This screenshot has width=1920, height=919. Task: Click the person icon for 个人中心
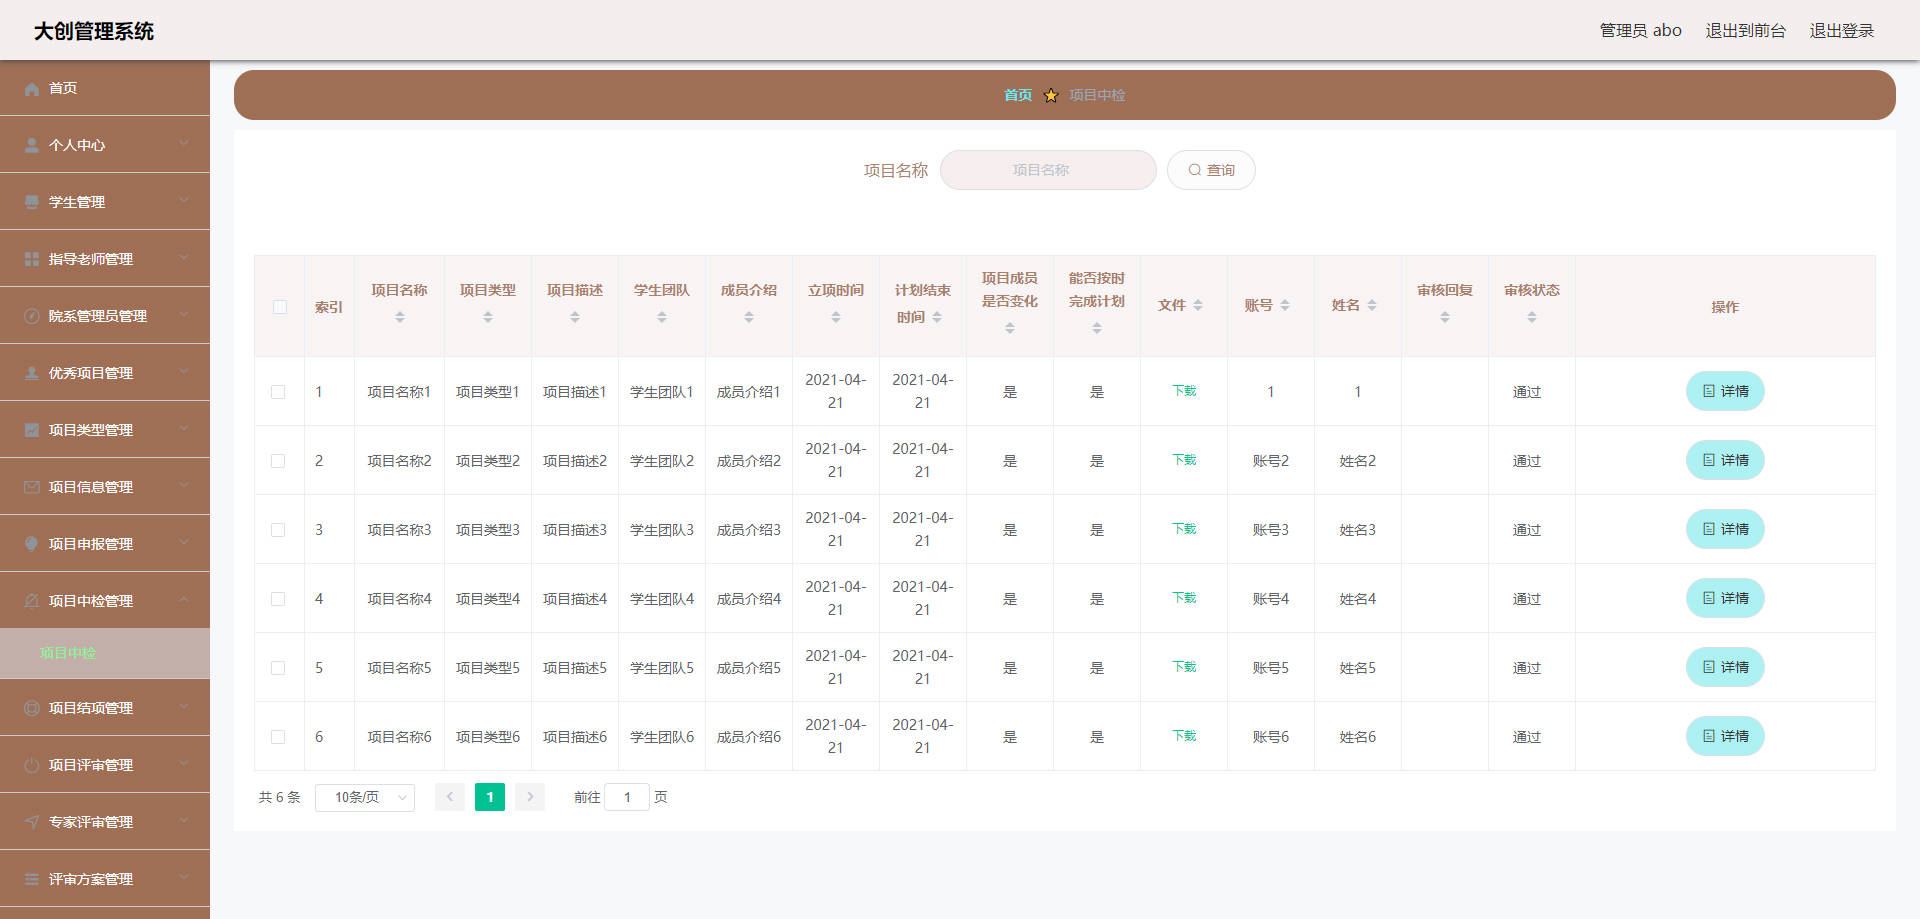(32, 146)
